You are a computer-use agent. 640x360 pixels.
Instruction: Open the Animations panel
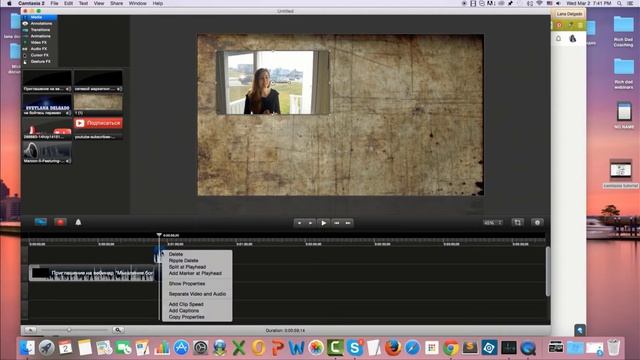click(39, 36)
